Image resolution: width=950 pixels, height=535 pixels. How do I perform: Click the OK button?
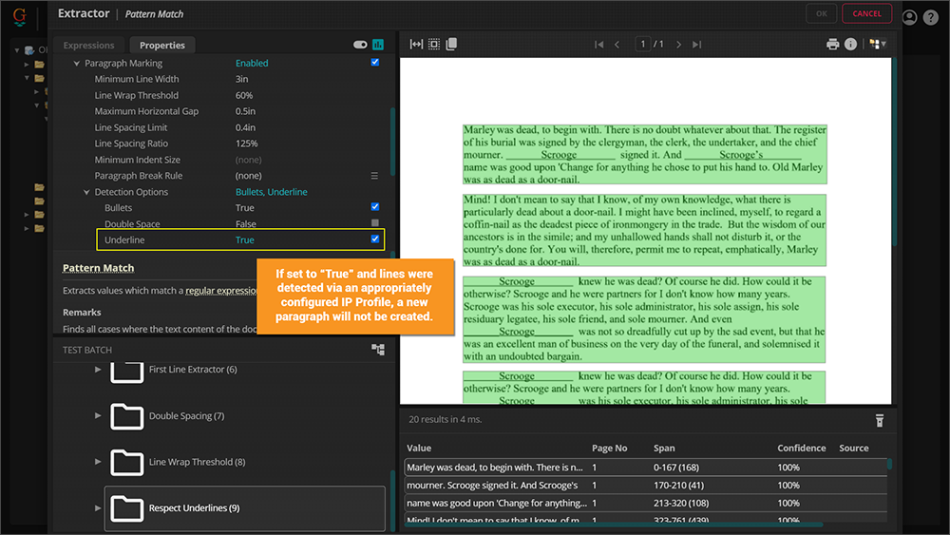tap(821, 13)
